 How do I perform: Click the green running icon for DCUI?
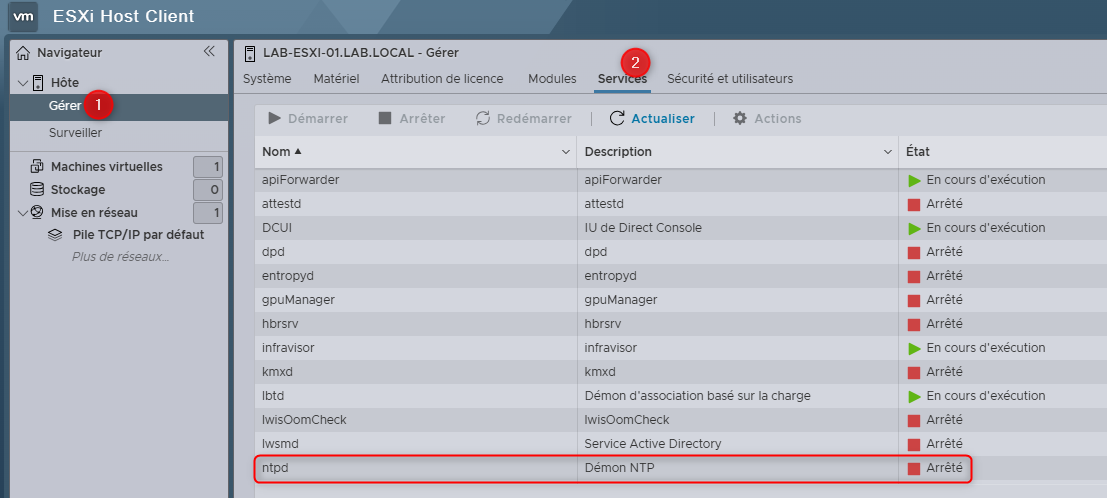[x=914, y=228]
